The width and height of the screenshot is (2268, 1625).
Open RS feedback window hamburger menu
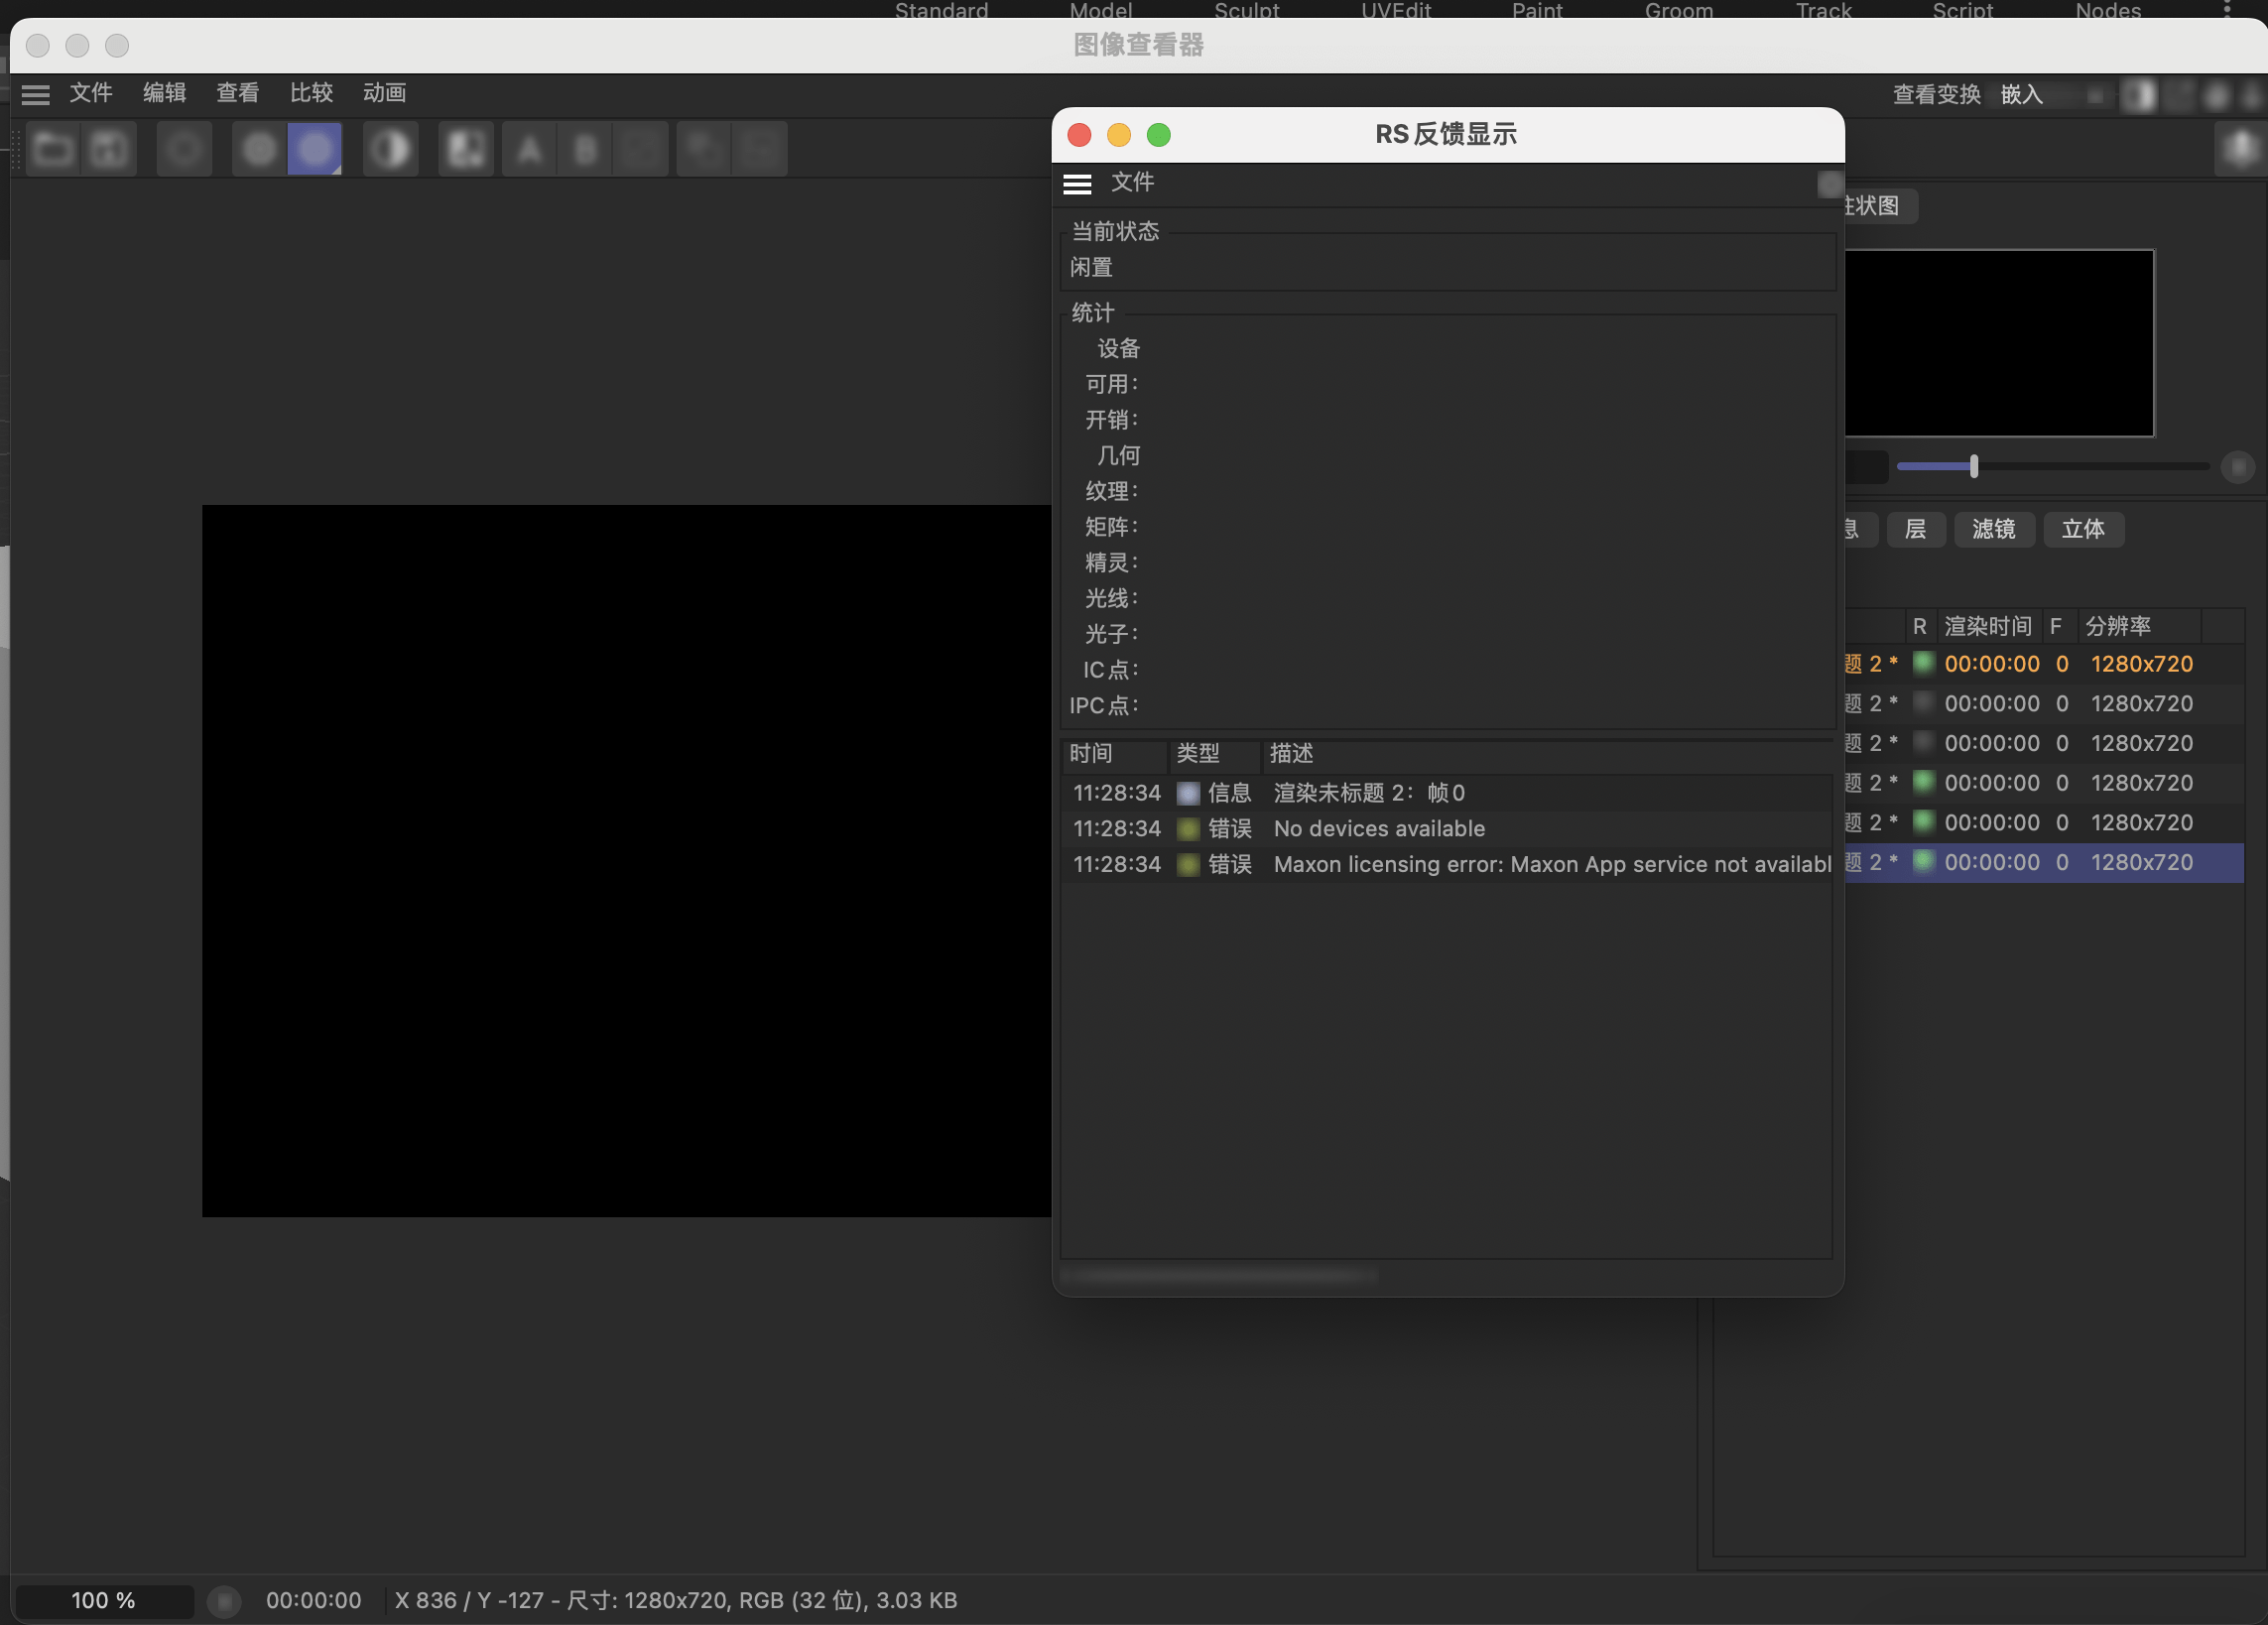pyautogui.click(x=1077, y=183)
